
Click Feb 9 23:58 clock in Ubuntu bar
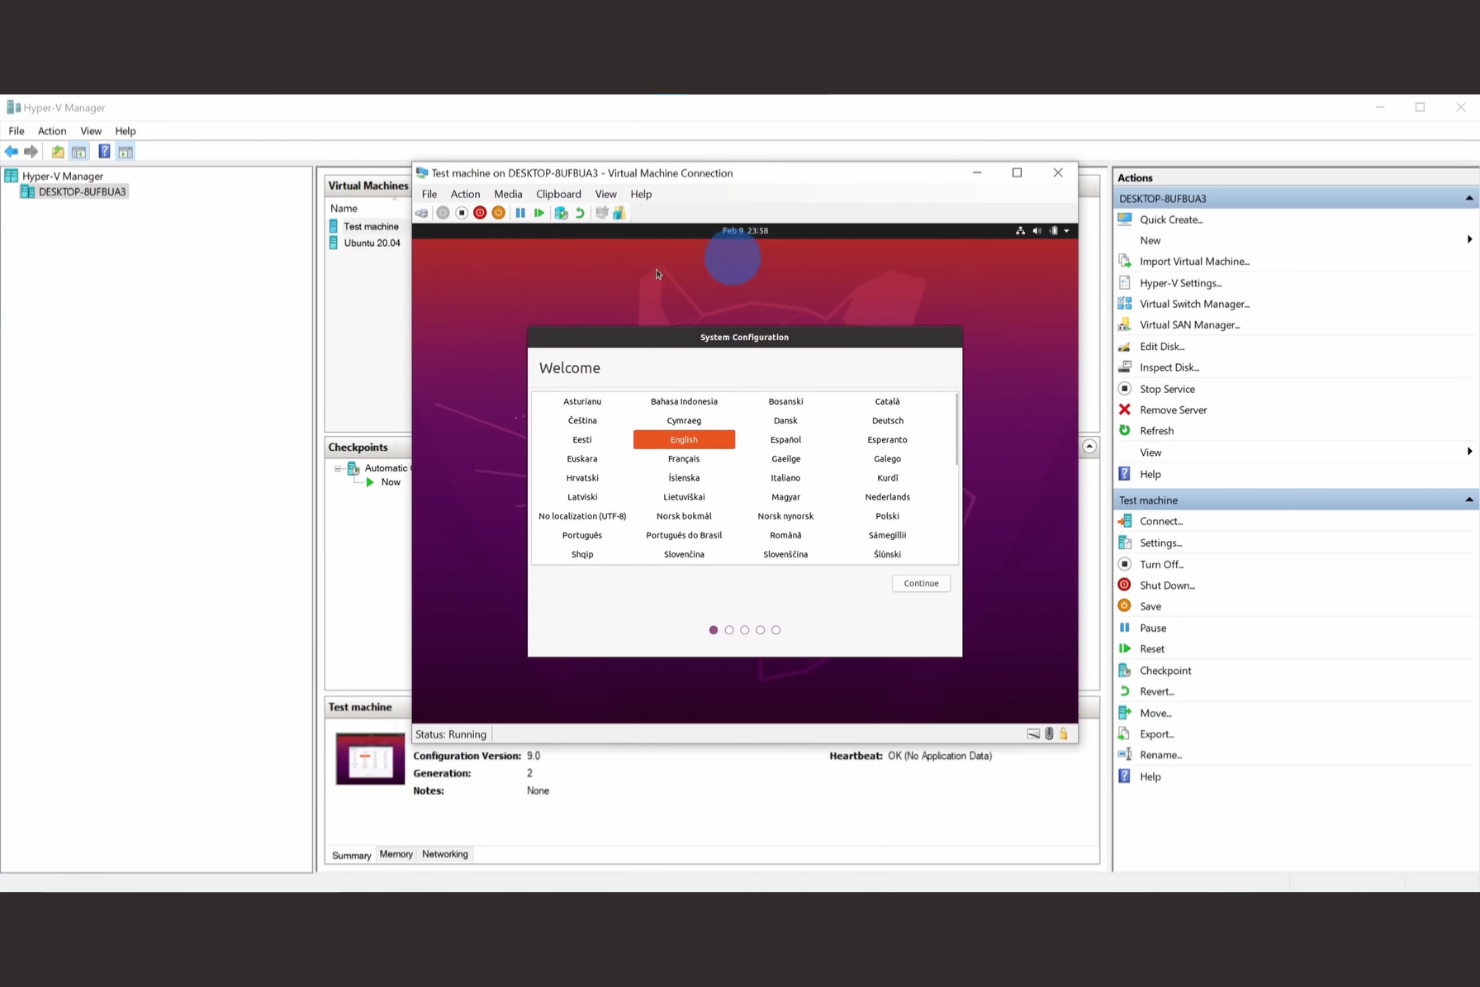pos(745,231)
